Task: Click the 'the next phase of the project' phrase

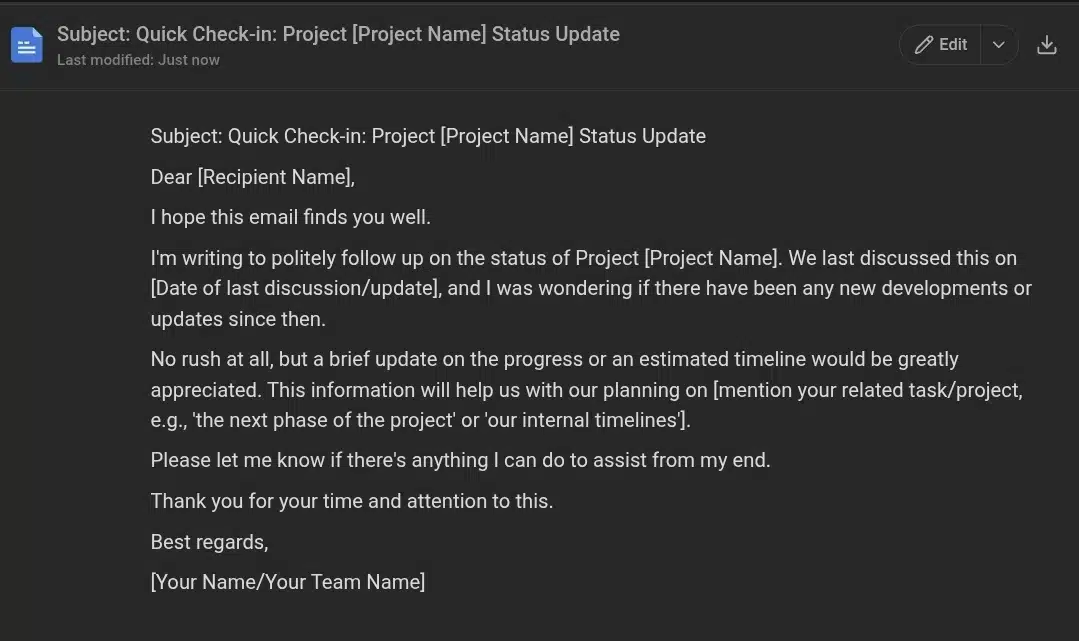Action: [x=324, y=420]
